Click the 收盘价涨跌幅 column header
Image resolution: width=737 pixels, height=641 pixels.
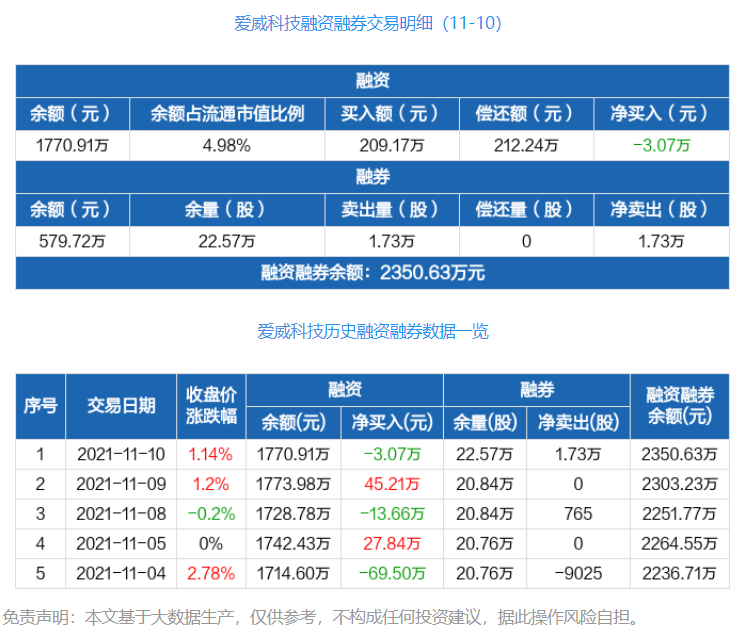211,406
